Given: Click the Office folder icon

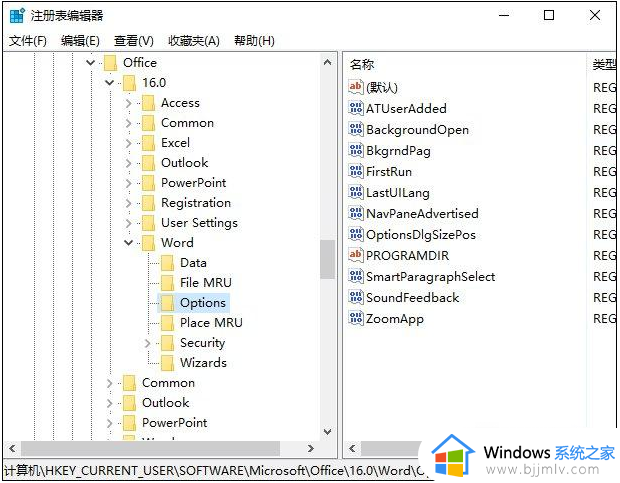Looking at the screenshot, I should click(110, 63).
